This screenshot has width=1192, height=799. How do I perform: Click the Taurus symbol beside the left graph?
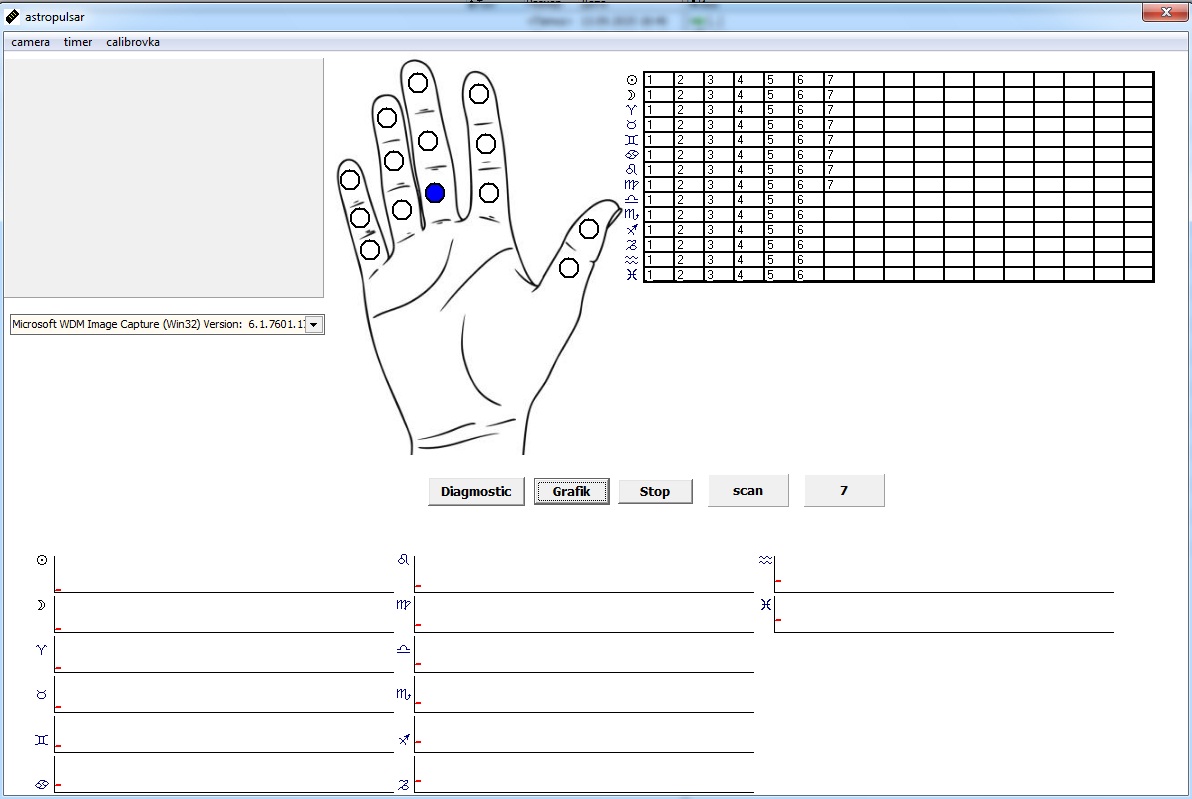pos(41,694)
